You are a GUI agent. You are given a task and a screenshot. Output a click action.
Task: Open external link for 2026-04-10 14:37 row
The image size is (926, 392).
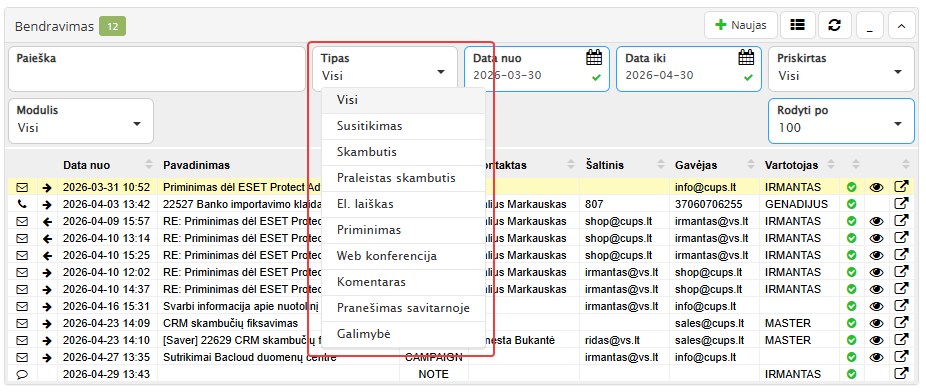point(901,289)
